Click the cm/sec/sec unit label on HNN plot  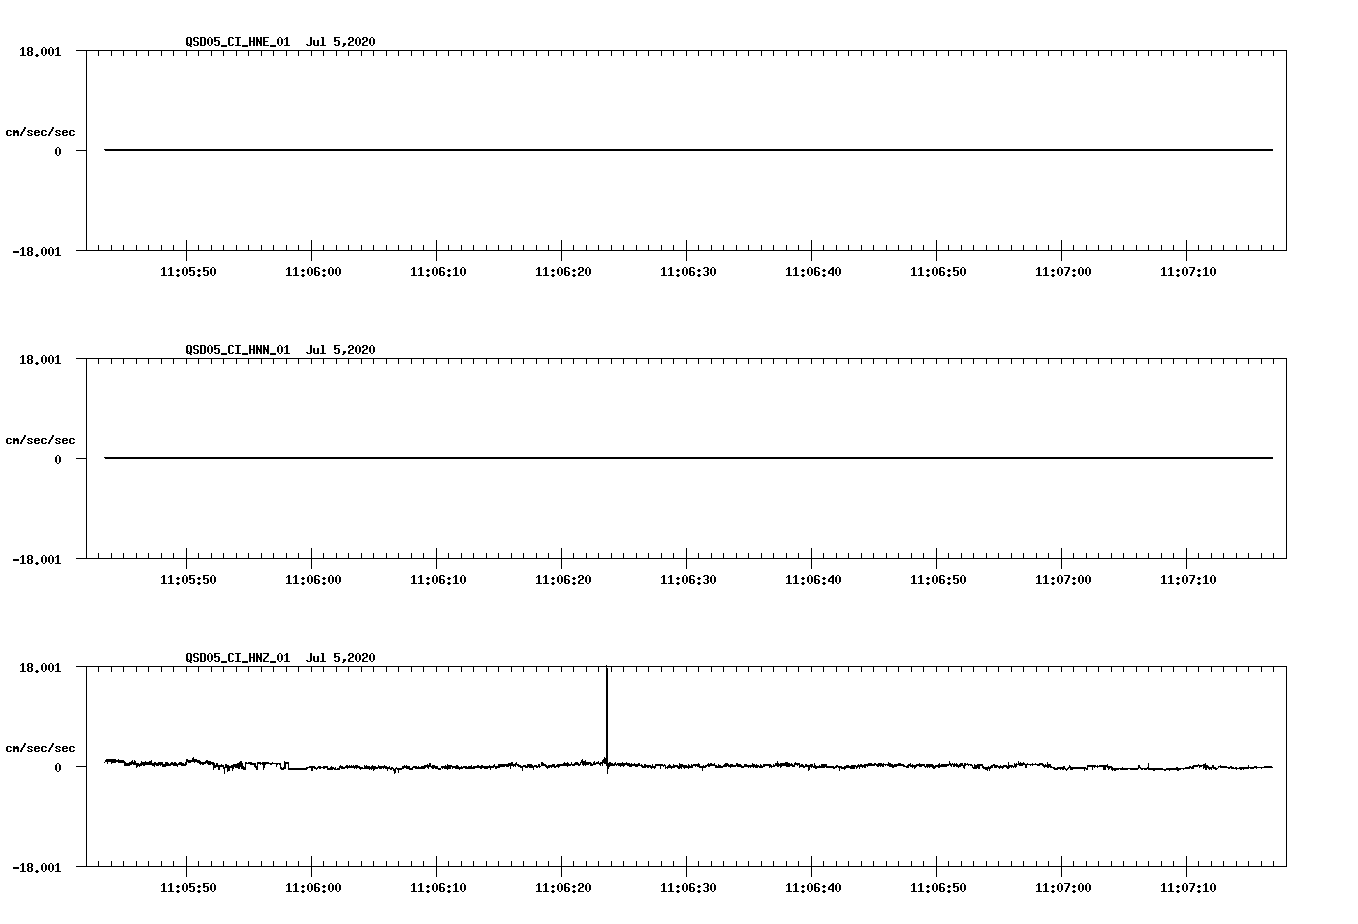[40, 440]
